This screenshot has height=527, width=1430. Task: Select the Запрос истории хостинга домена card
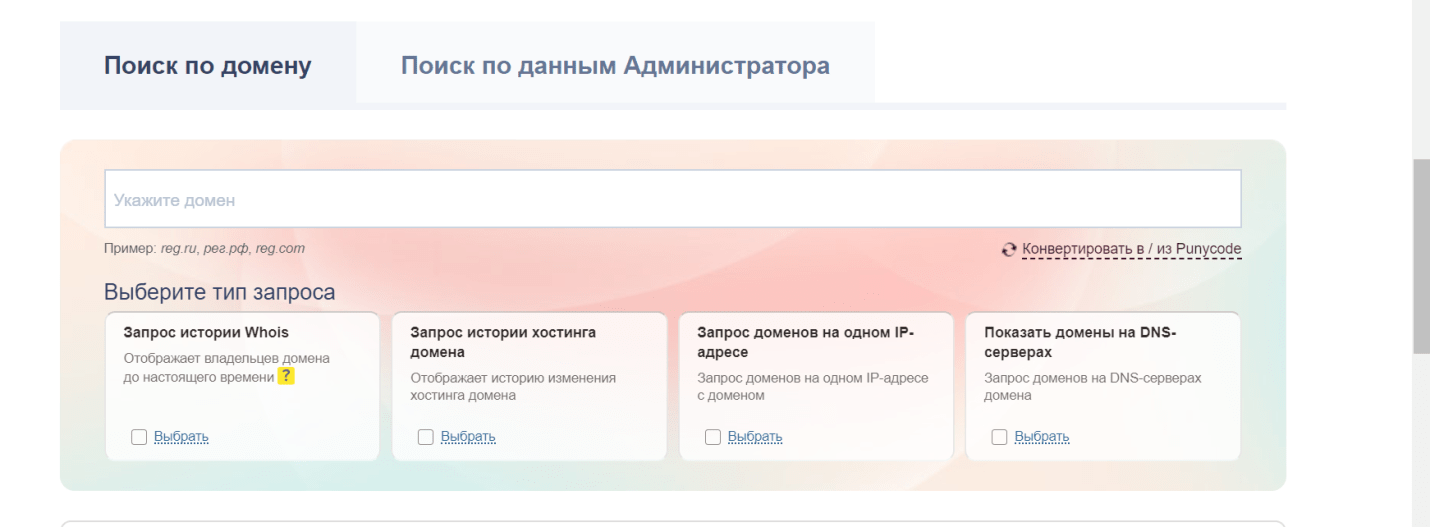click(x=529, y=386)
